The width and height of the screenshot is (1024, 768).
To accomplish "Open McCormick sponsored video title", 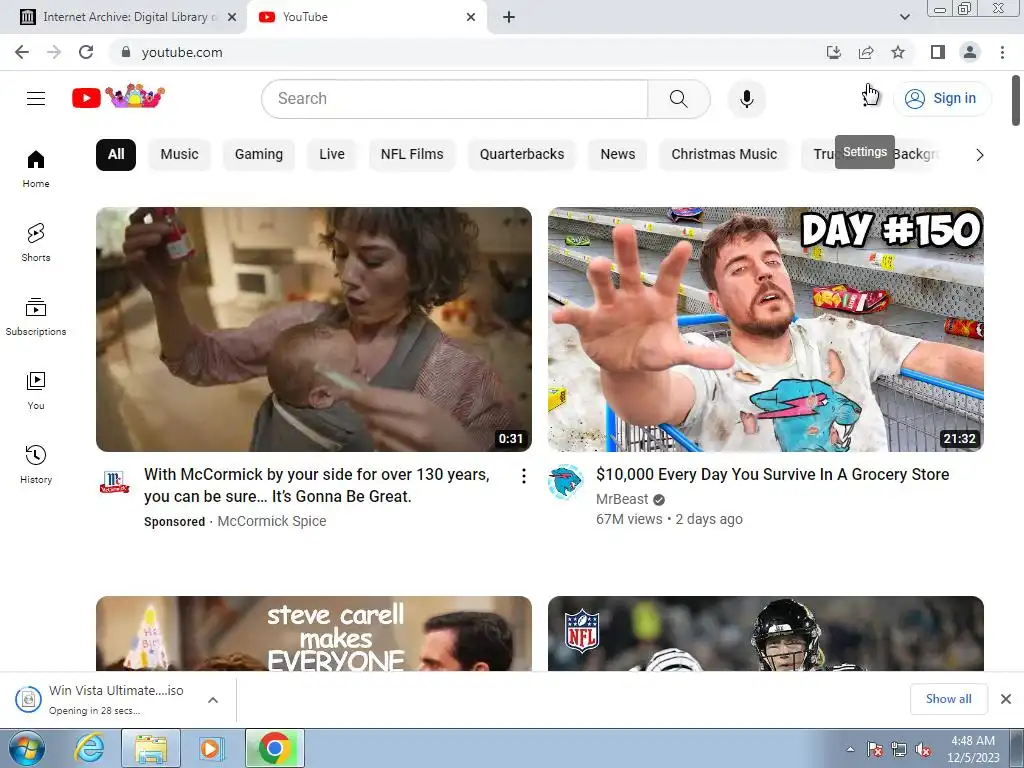I will 317,485.
